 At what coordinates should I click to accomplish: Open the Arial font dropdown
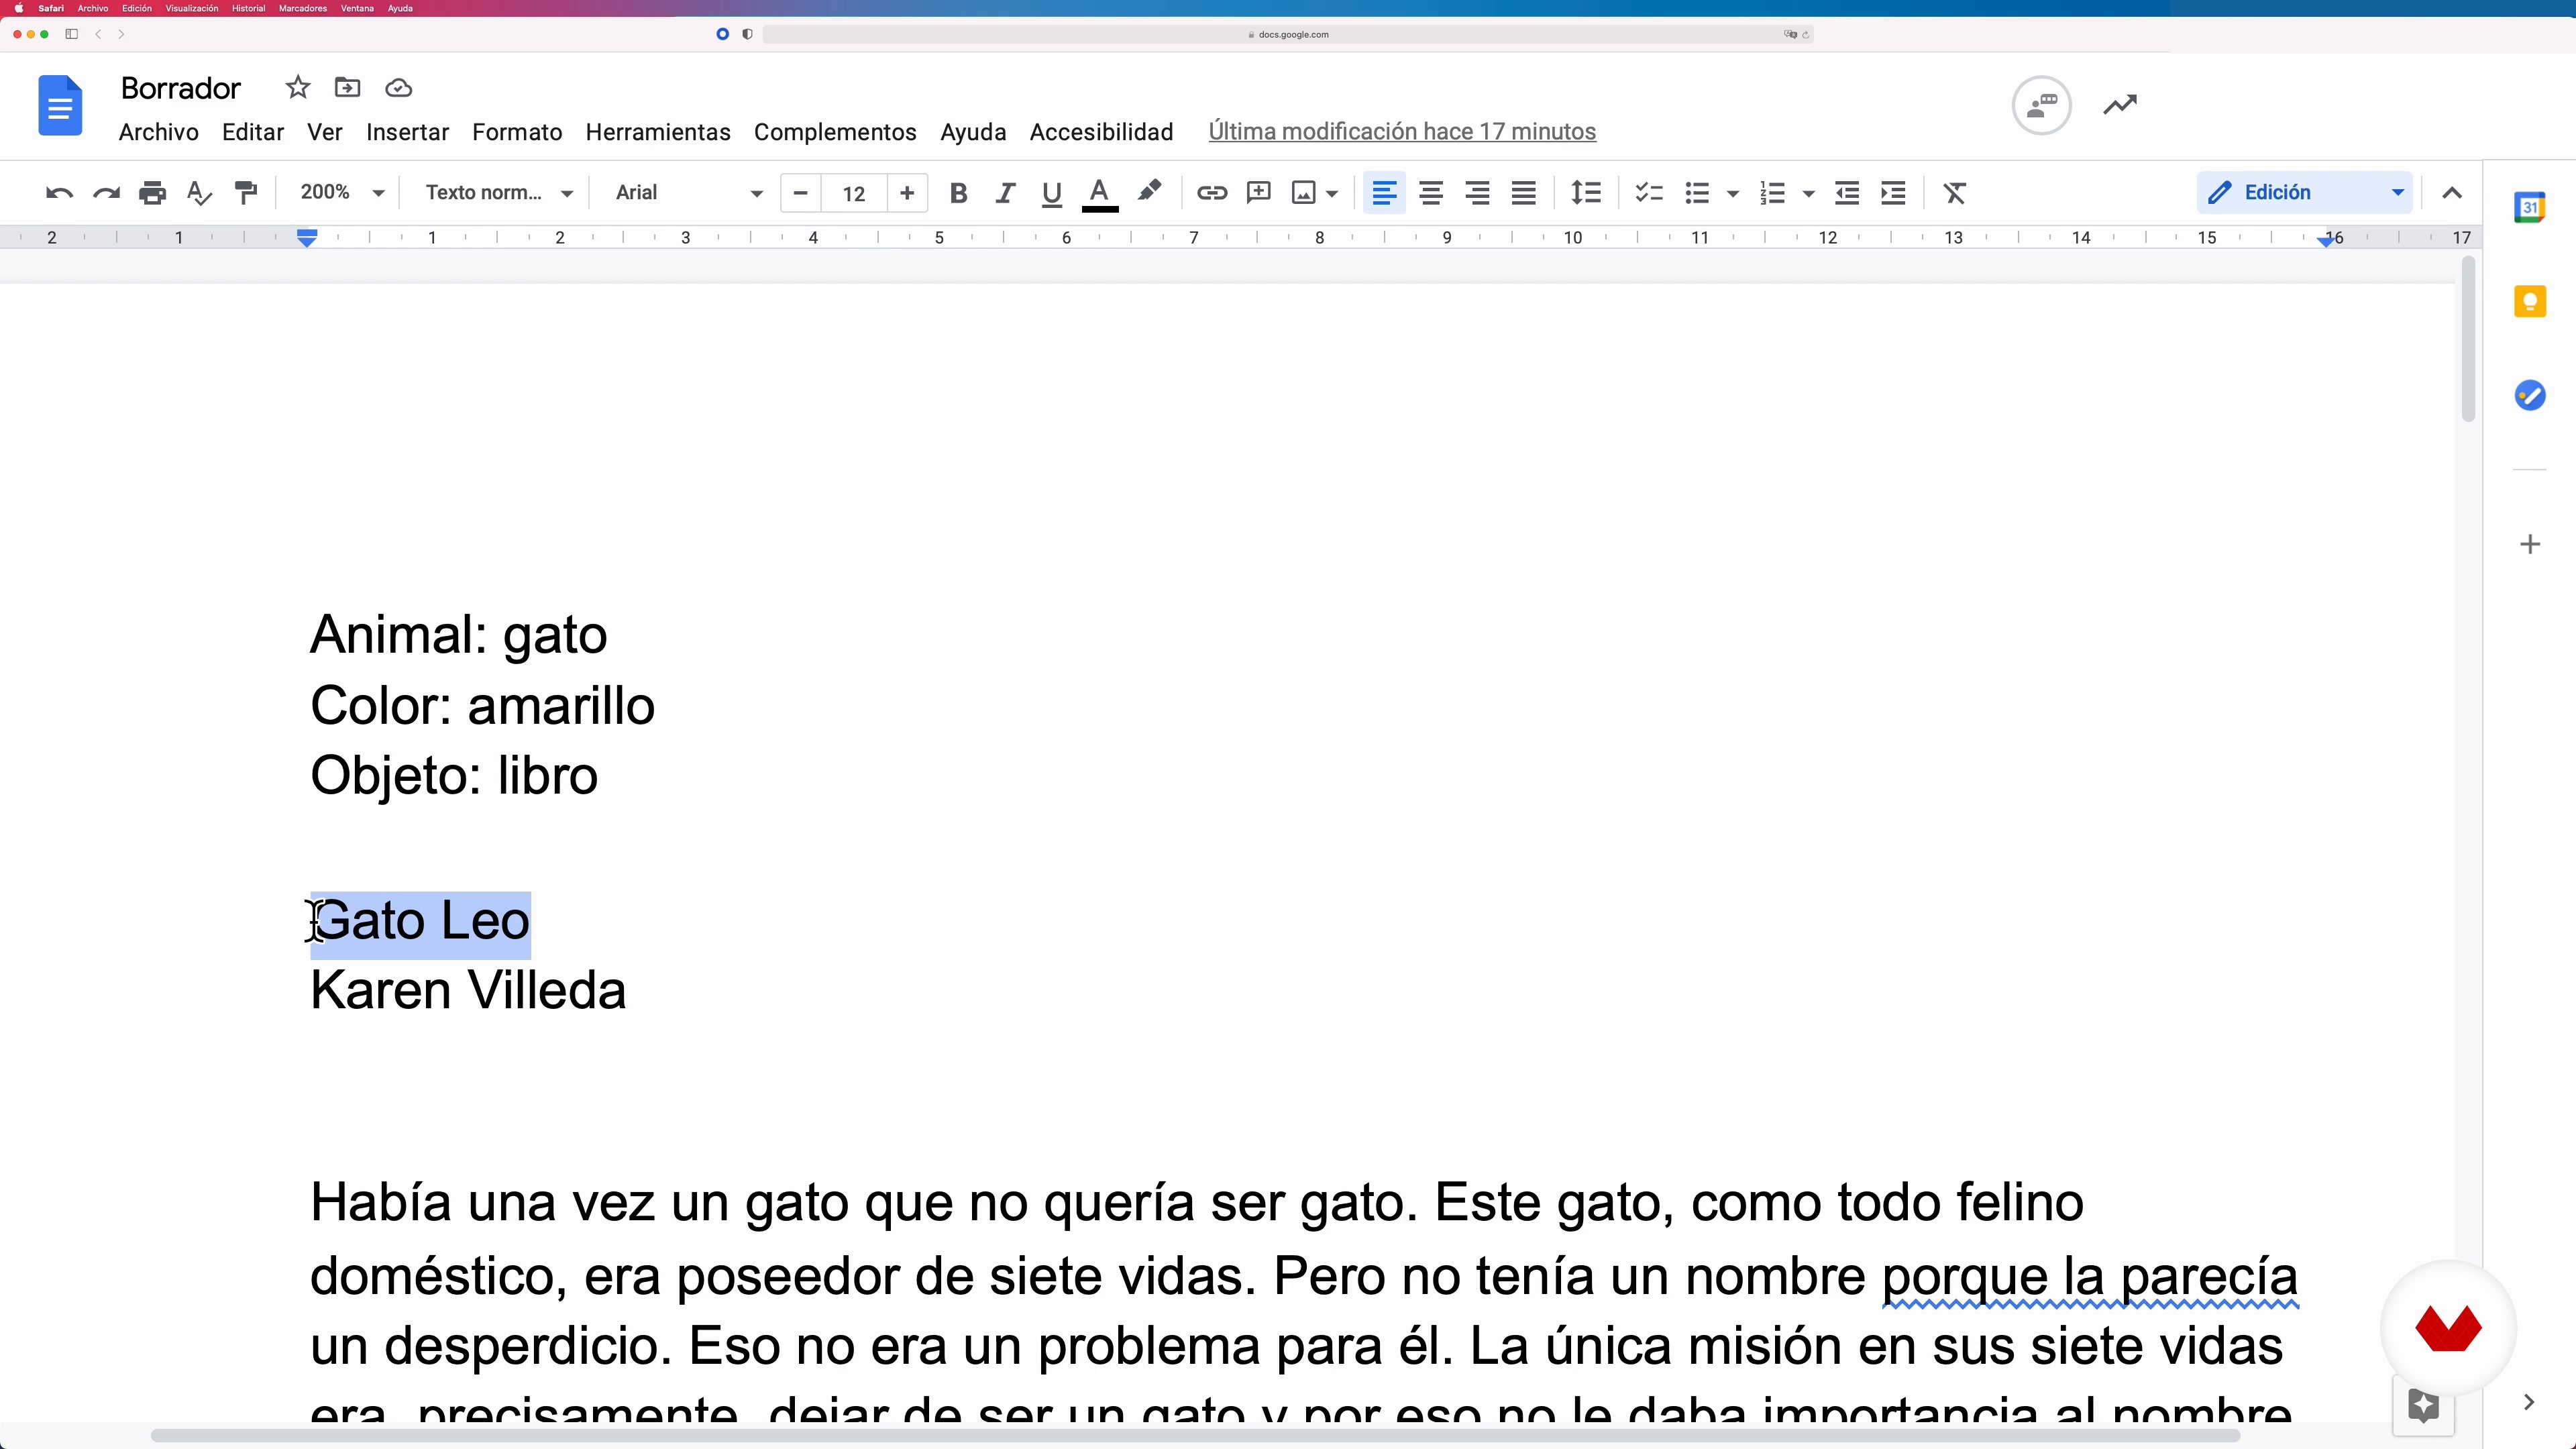tap(689, 193)
